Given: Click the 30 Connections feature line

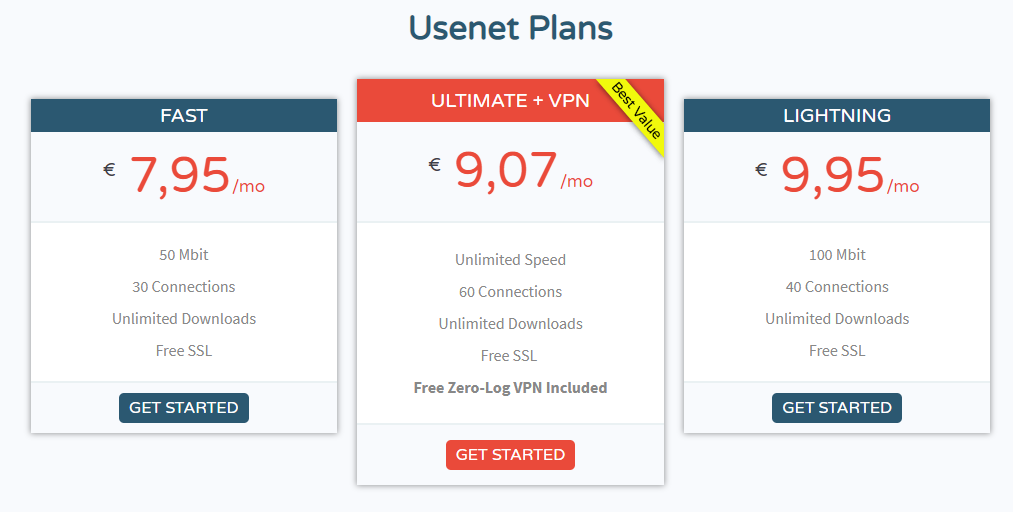Looking at the screenshot, I should tap(184, 287).
